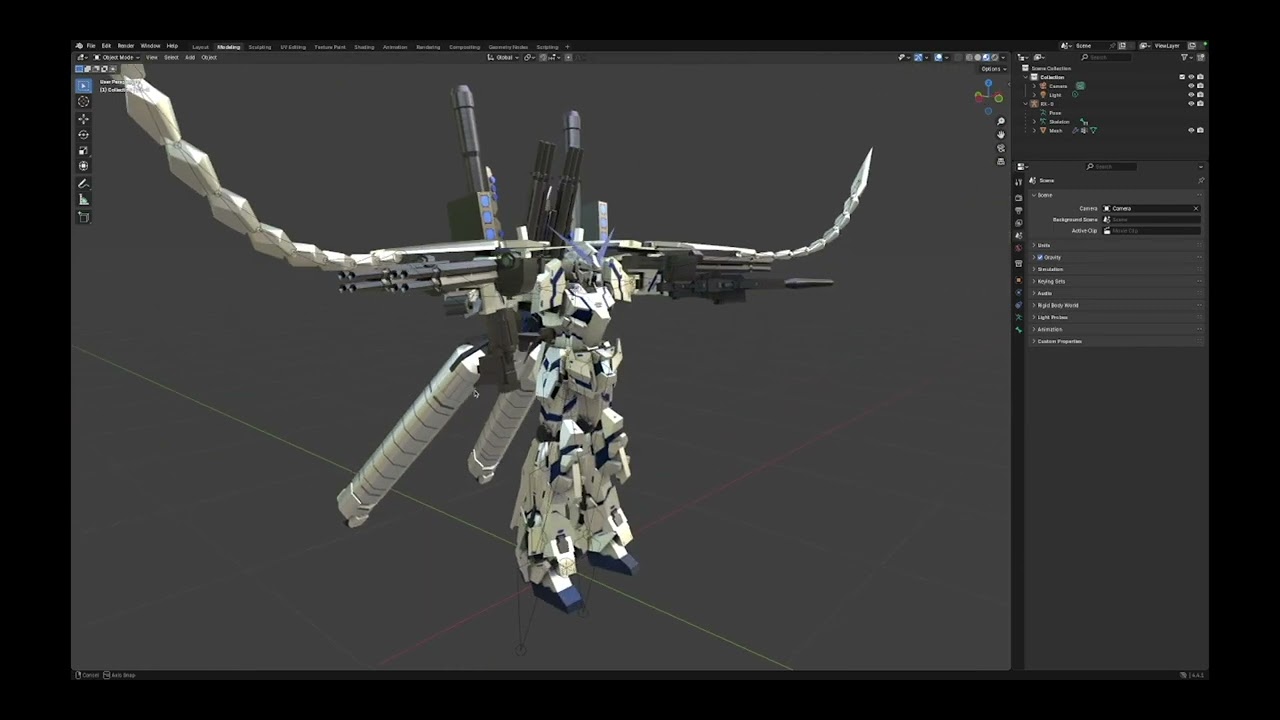Open the World properties tab
This screenshot has width=1280, height=720.
(x=1019, y=247)
